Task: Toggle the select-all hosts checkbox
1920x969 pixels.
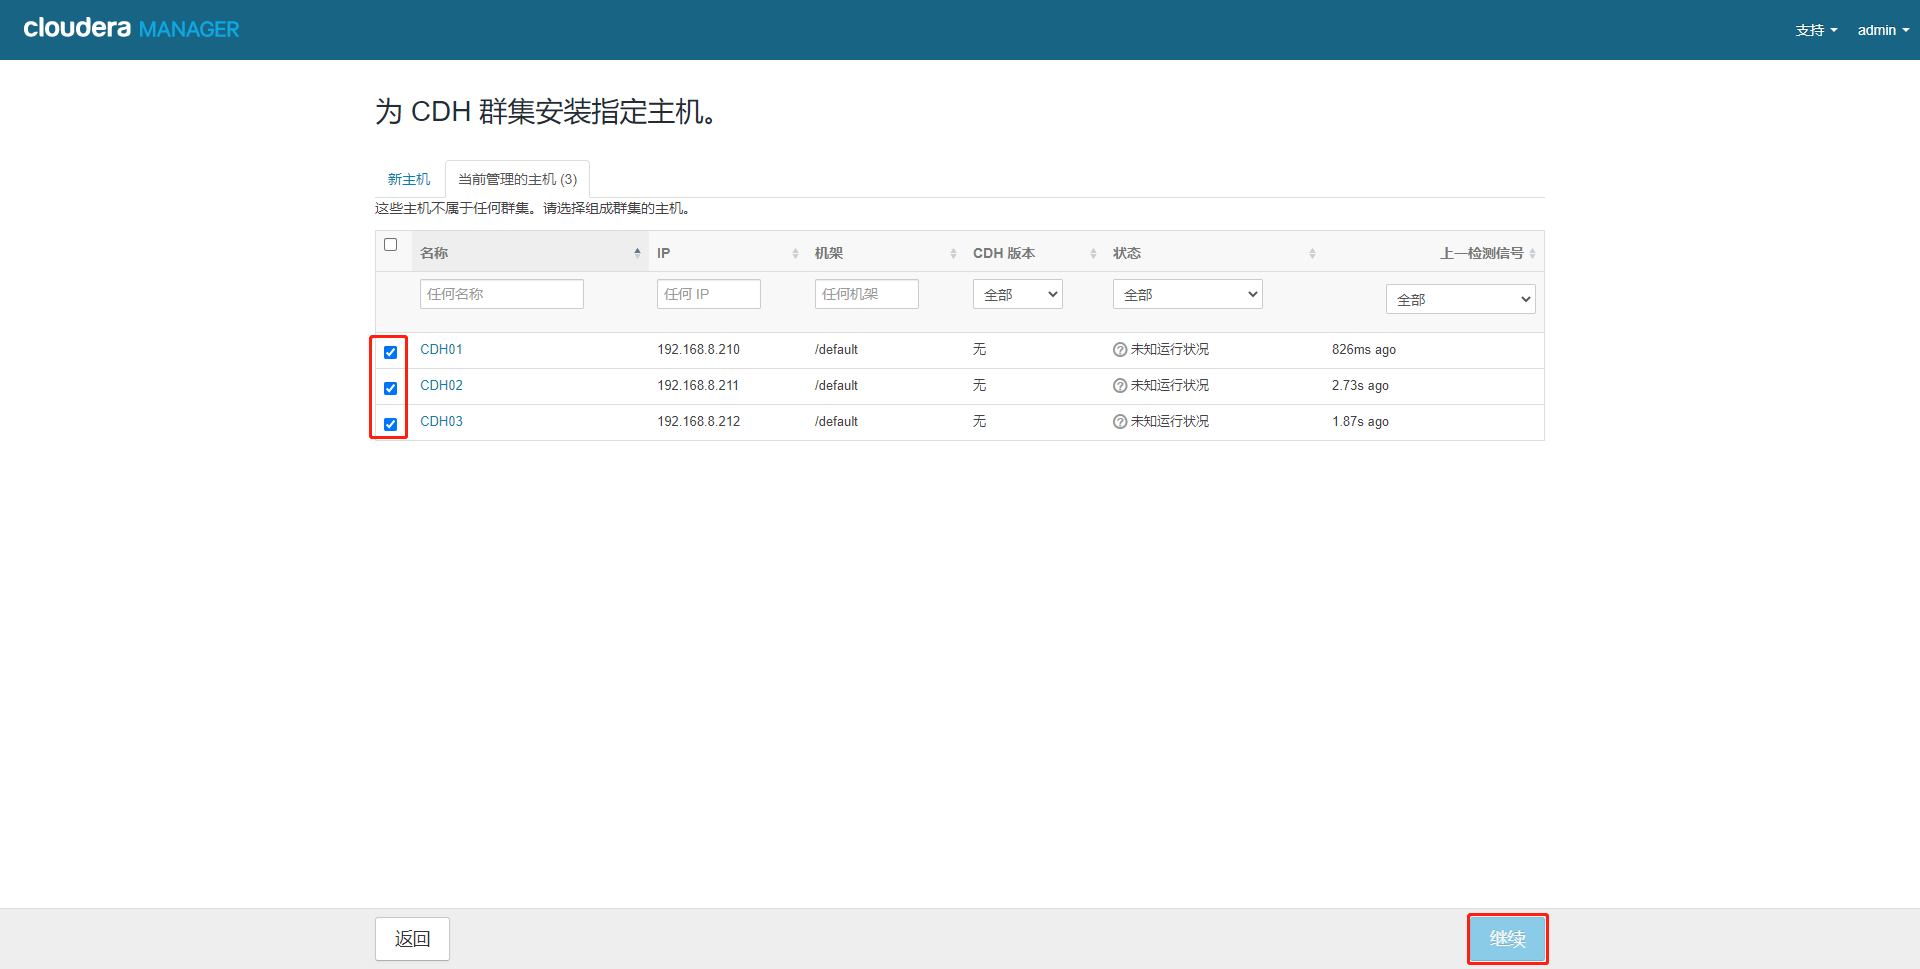Action: tap(390, 244)
